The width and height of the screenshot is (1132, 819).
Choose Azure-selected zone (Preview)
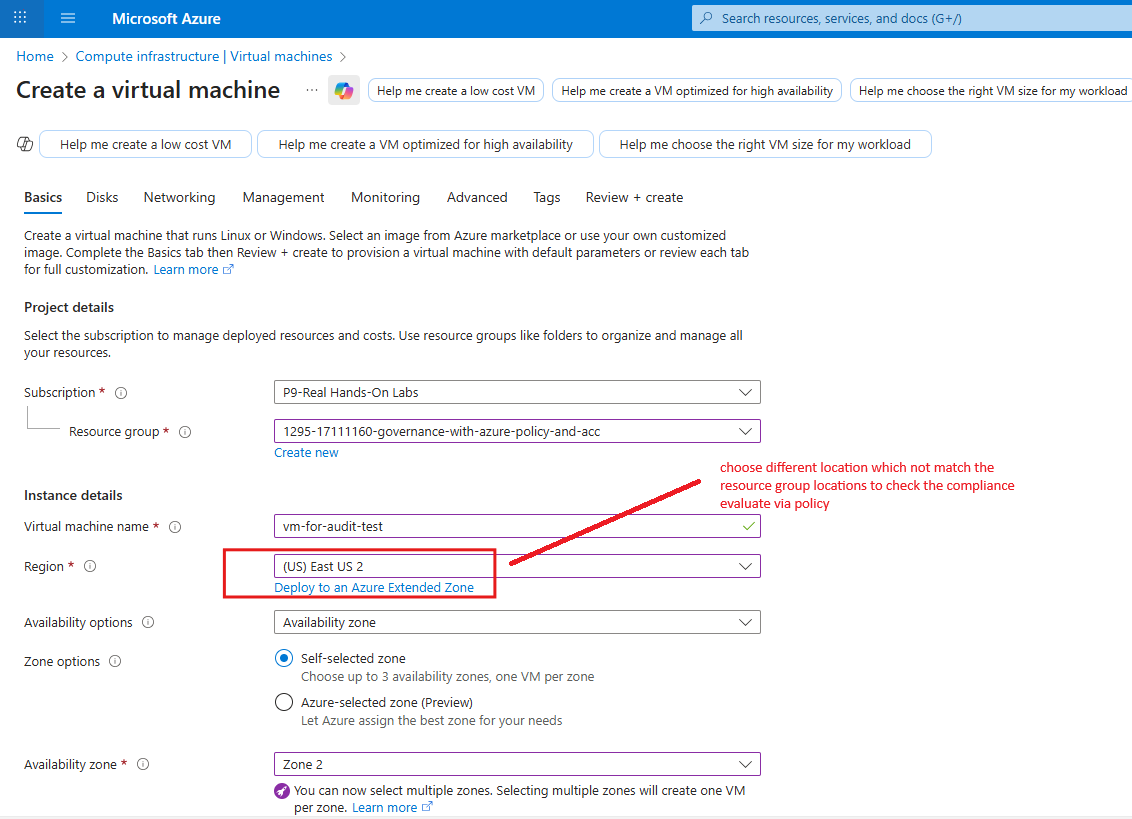283,701
